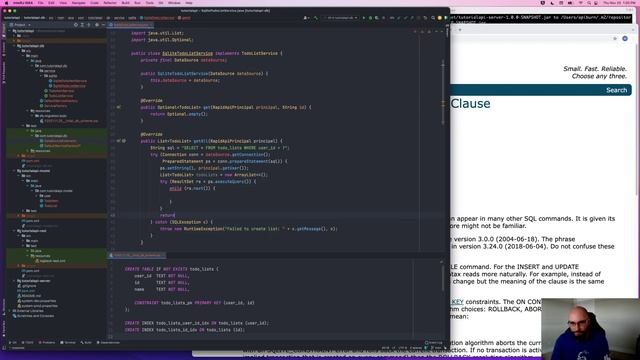Viewport: 640px width, 360px height.
Task: Toggle tool window quick access corner icon
Action: pos(4,348)
